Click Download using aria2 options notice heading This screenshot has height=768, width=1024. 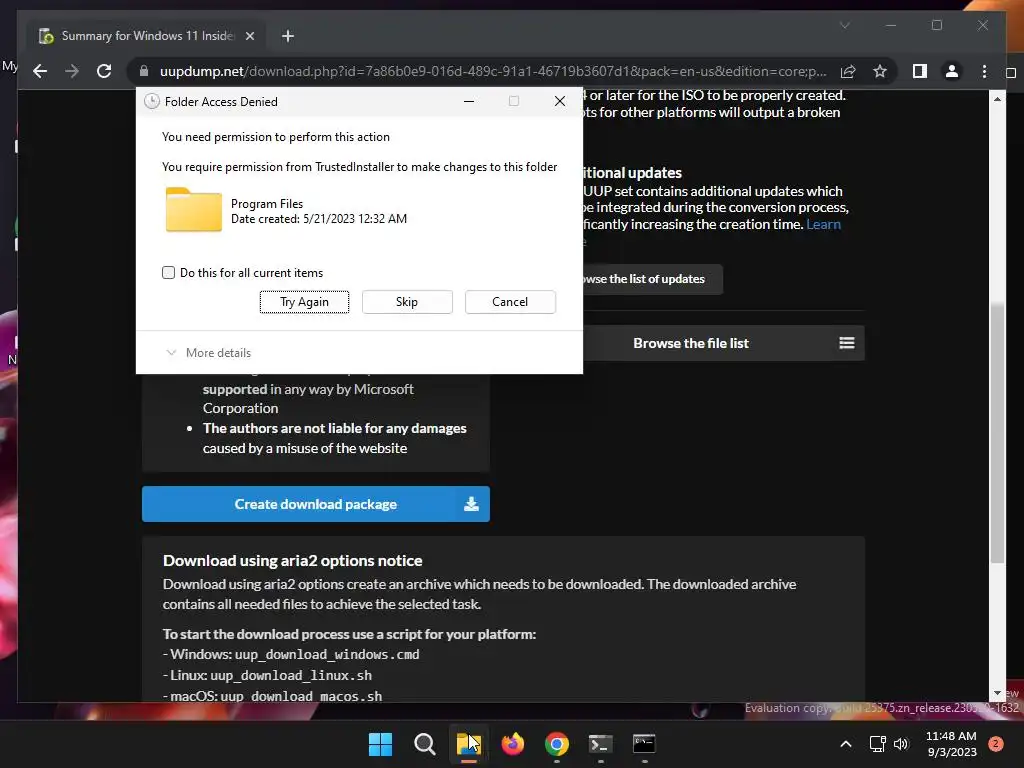(x=293, y=561)
